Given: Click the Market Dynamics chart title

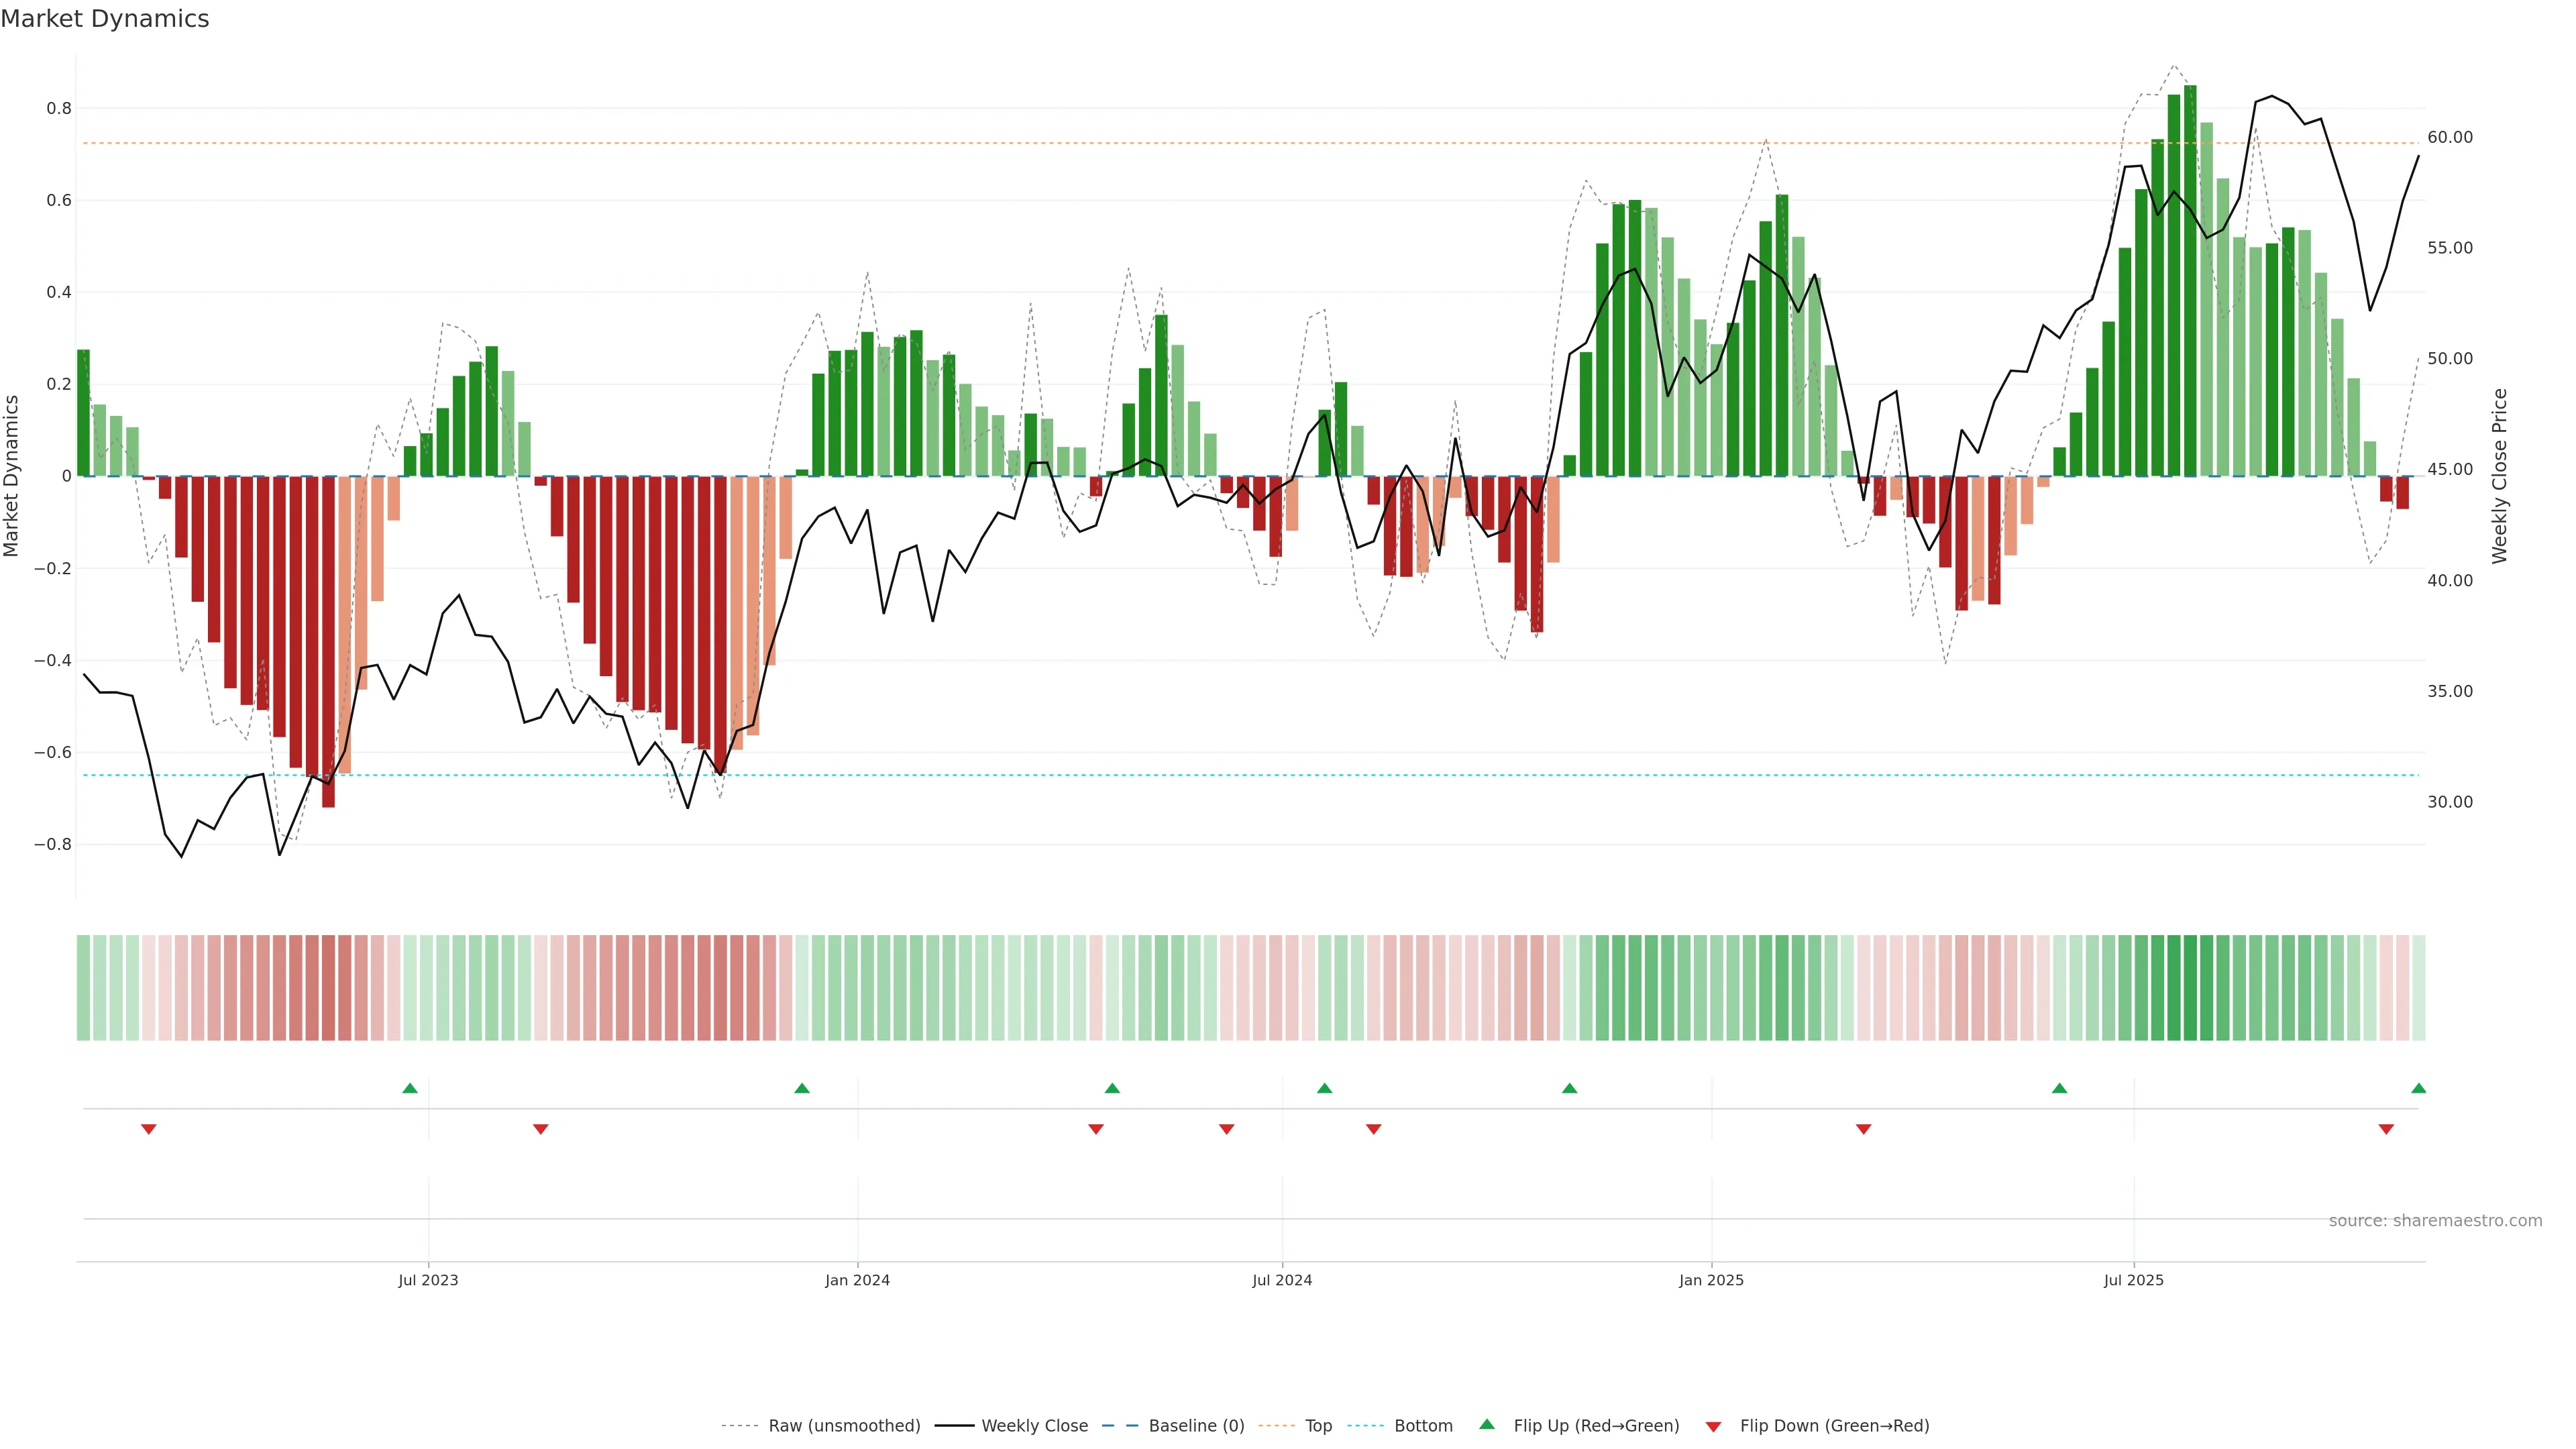Looking at the screenshot, I should click(x=105, y=19).
